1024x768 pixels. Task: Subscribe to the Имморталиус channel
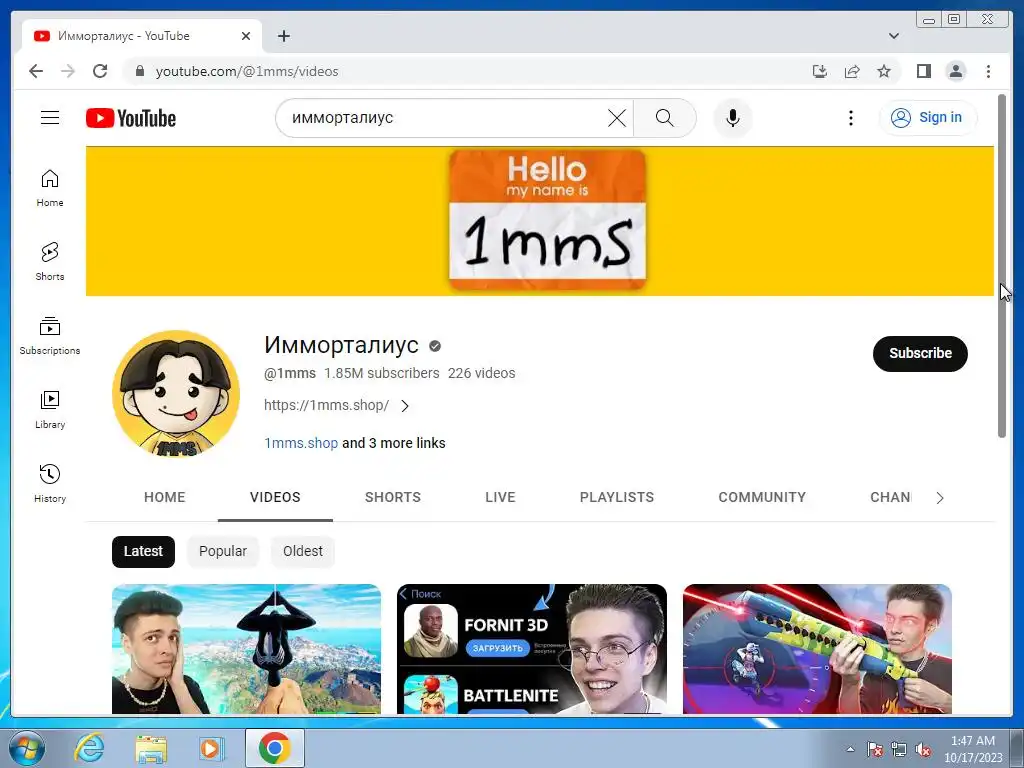pyautogui.click(x=920, y=353)
